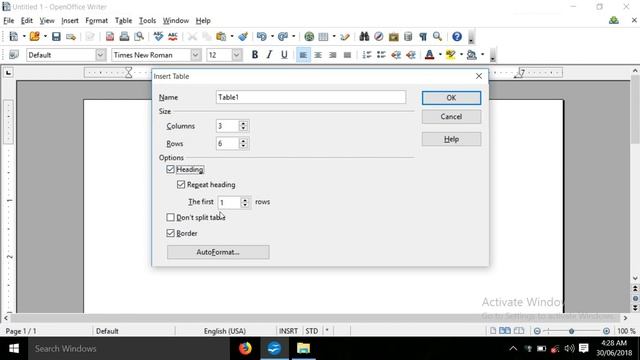Align text left
This screenshot has width=640, height=360.
pyautogui.click(x=303, y=55)
